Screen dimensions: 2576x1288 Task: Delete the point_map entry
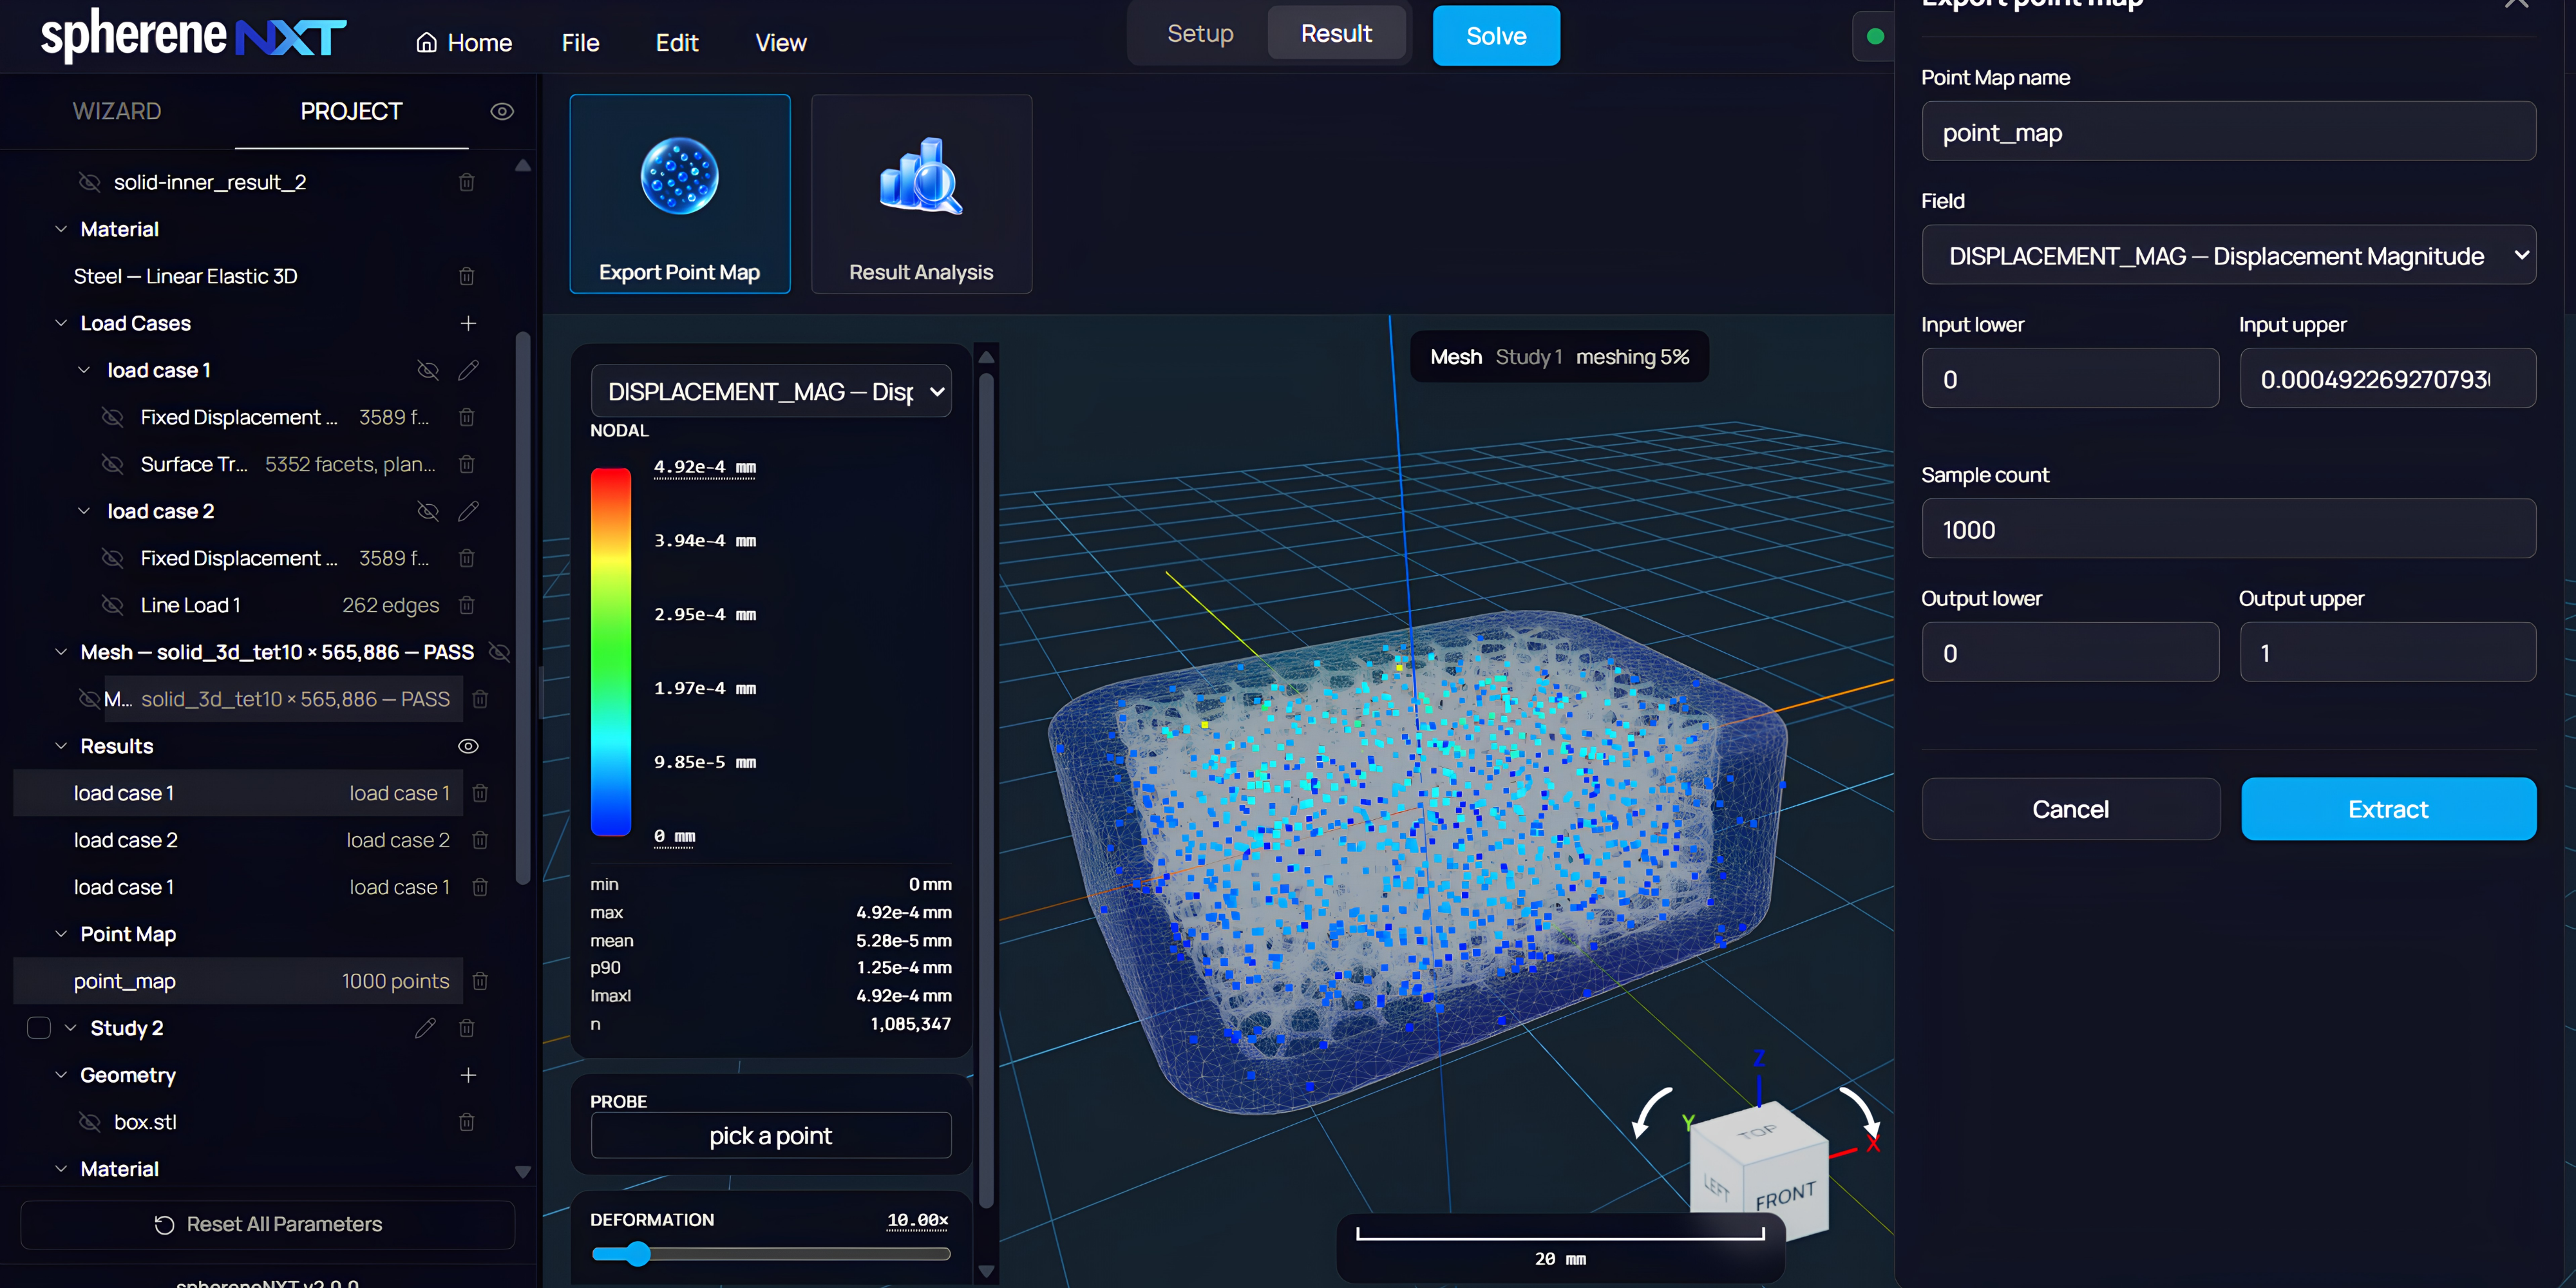[480, 981]
